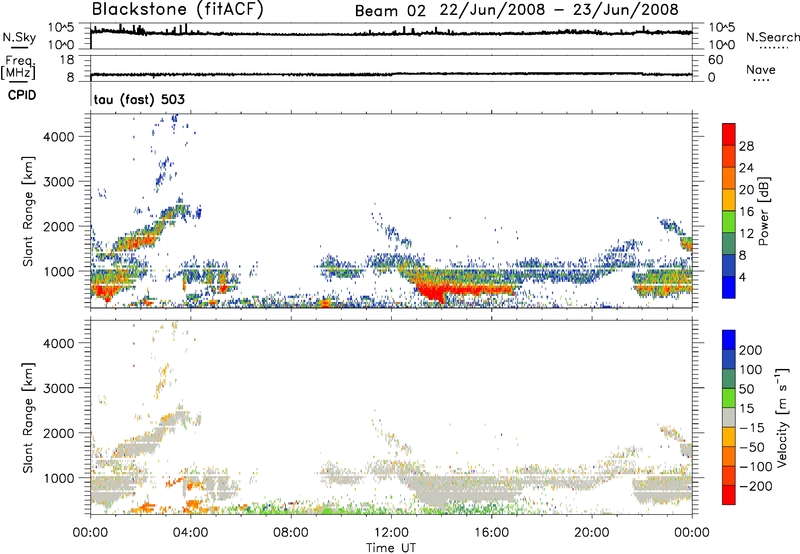The image size is (800, 554).
Task: Click the 'Blackstone (fitACF)' title
Action: click(177, 9)
